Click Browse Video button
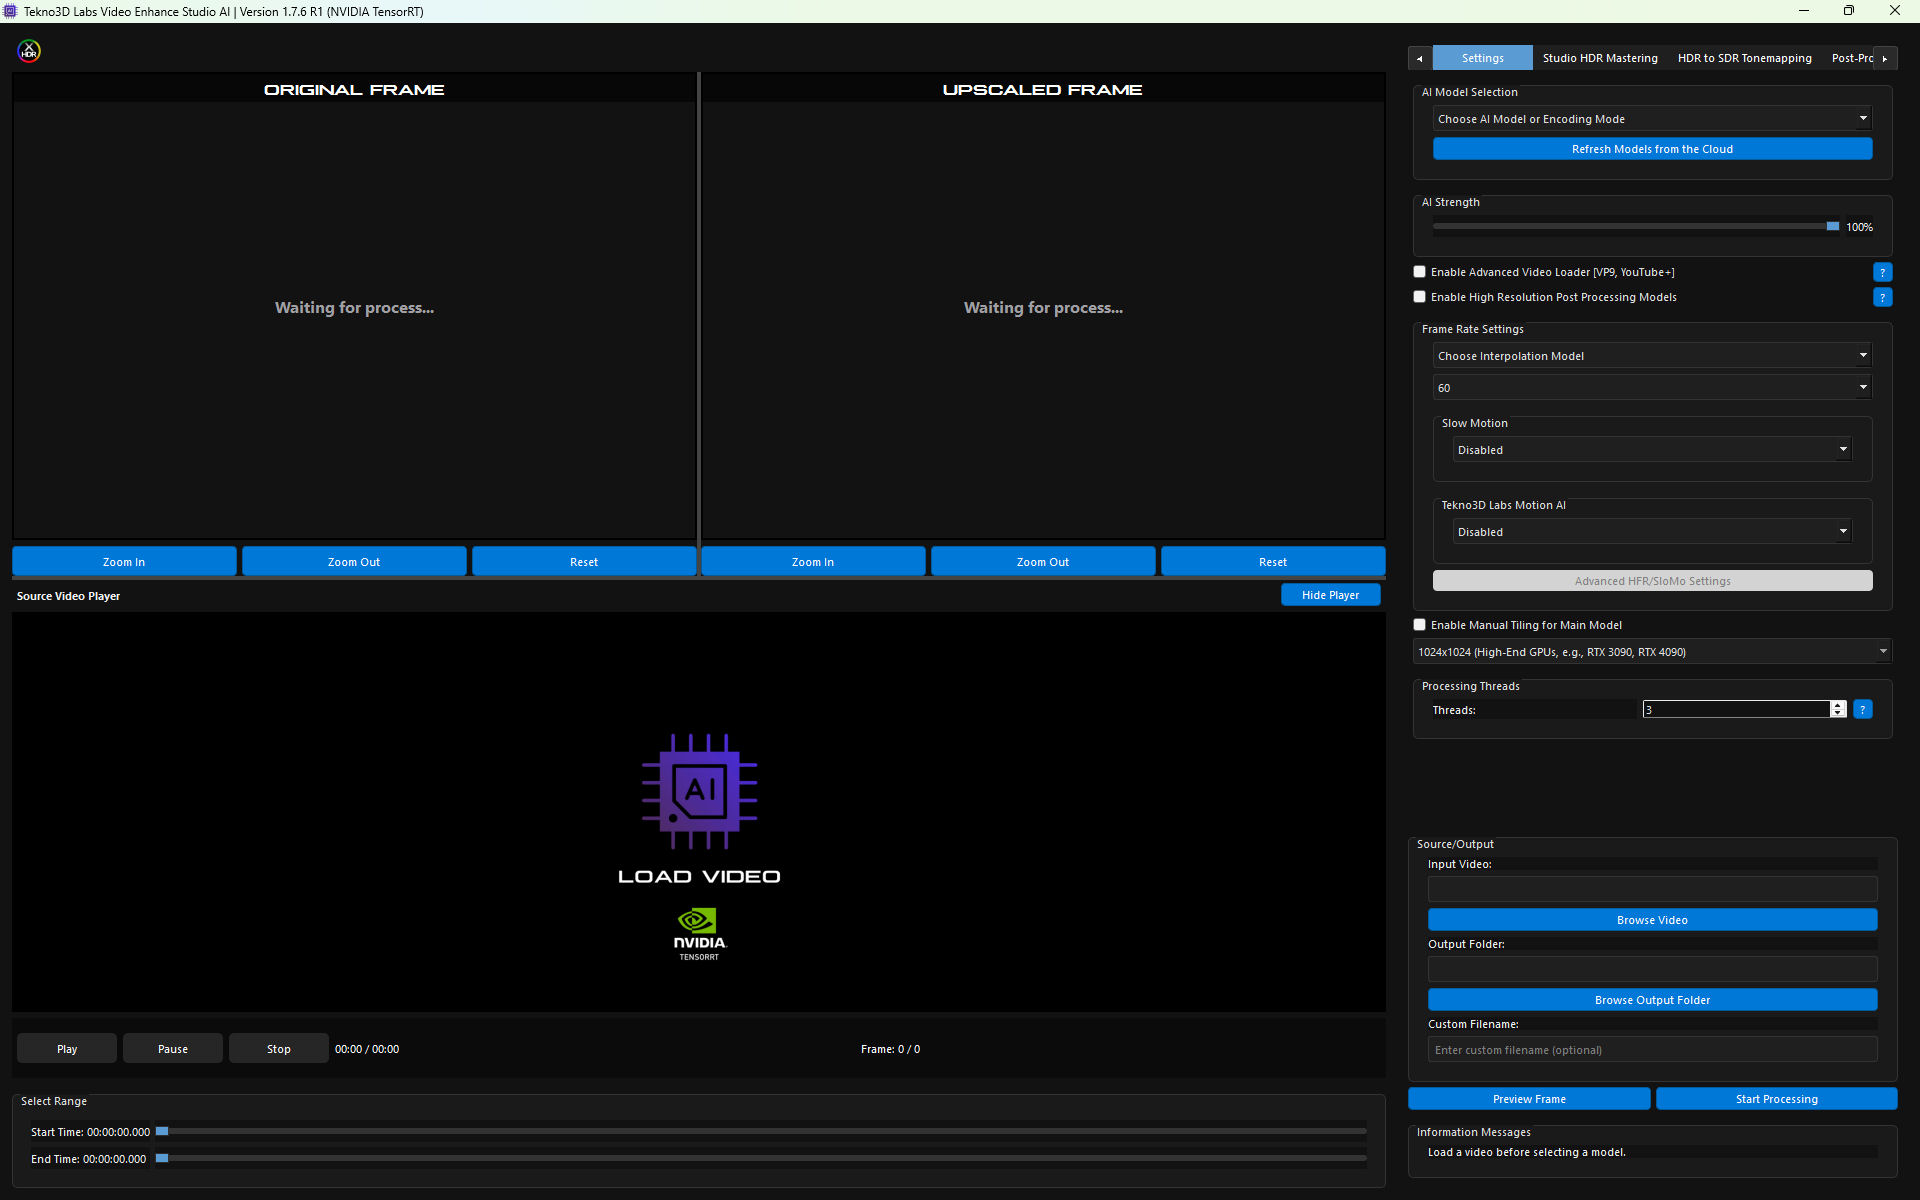The height and width of the screenshot is (1200, 1920). (1652, 920)
